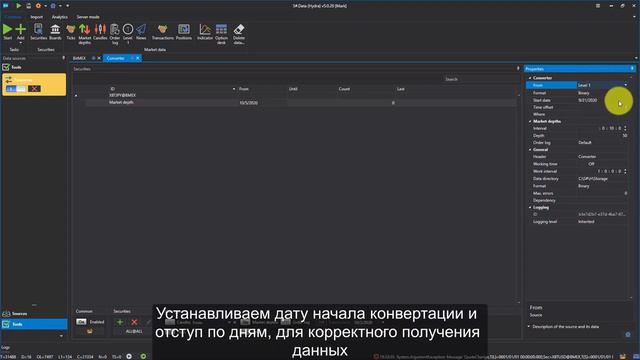Open the Securities ribbon icon

click(38, 29)
